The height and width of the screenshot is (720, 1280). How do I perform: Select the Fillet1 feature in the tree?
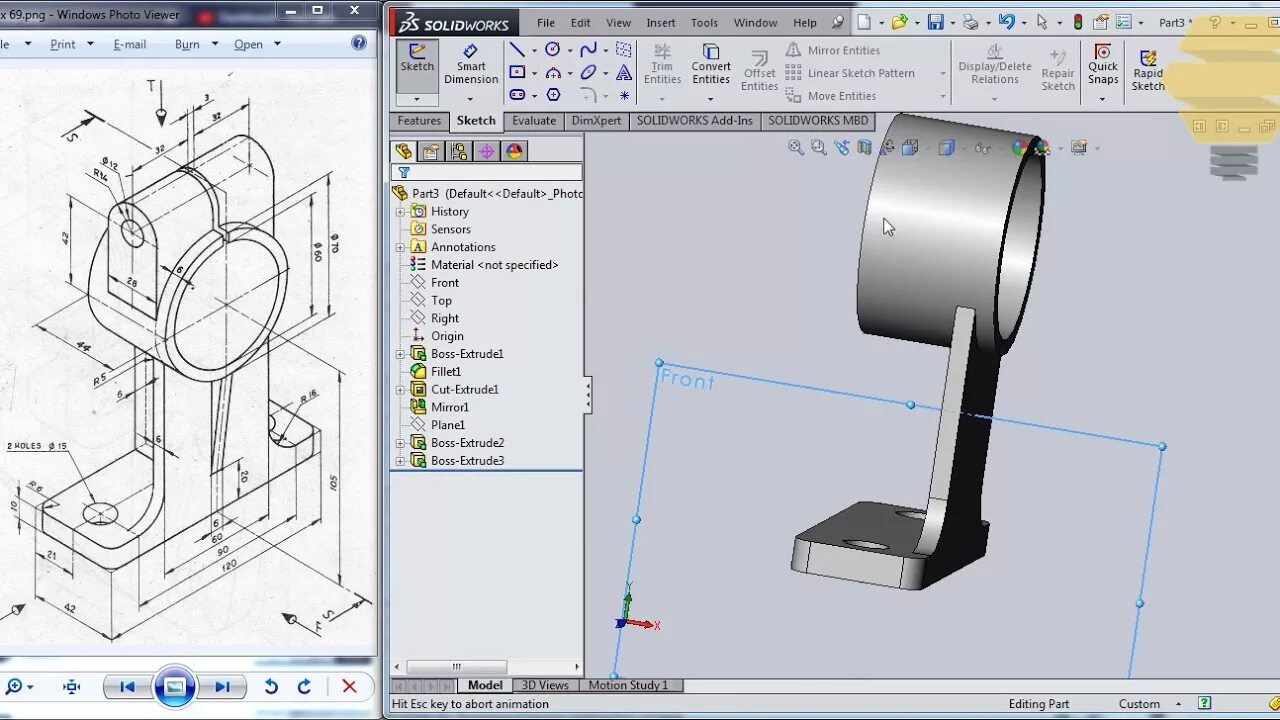tap(446, 371)
